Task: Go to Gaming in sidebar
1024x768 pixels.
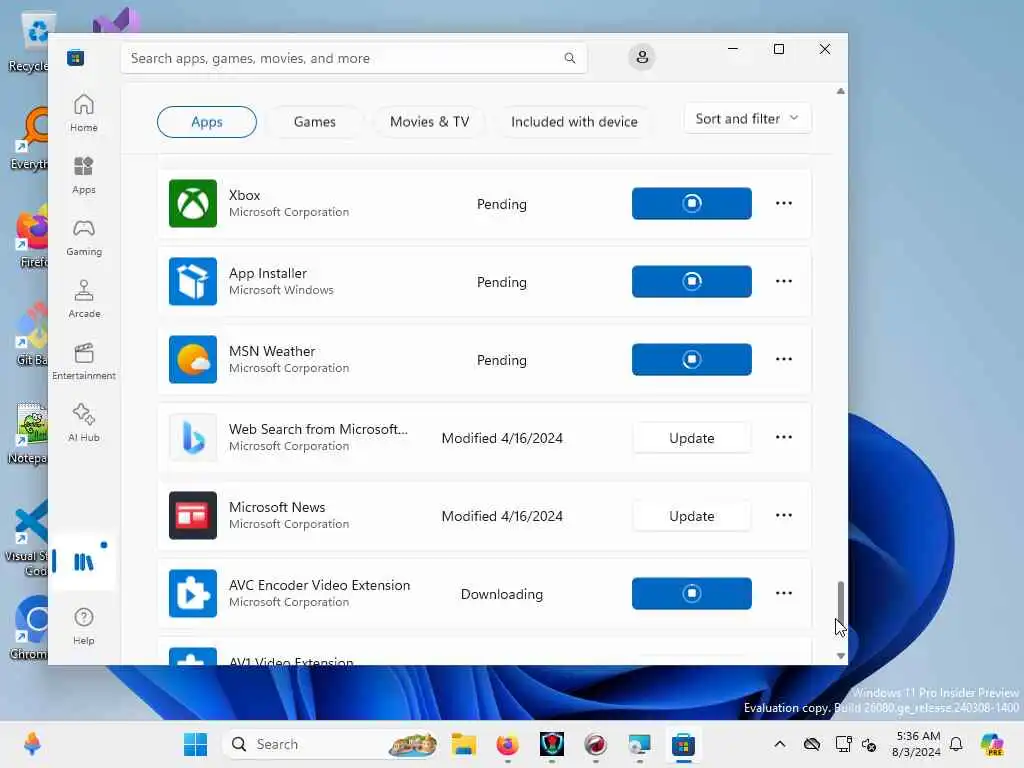Action: (84, 237)
